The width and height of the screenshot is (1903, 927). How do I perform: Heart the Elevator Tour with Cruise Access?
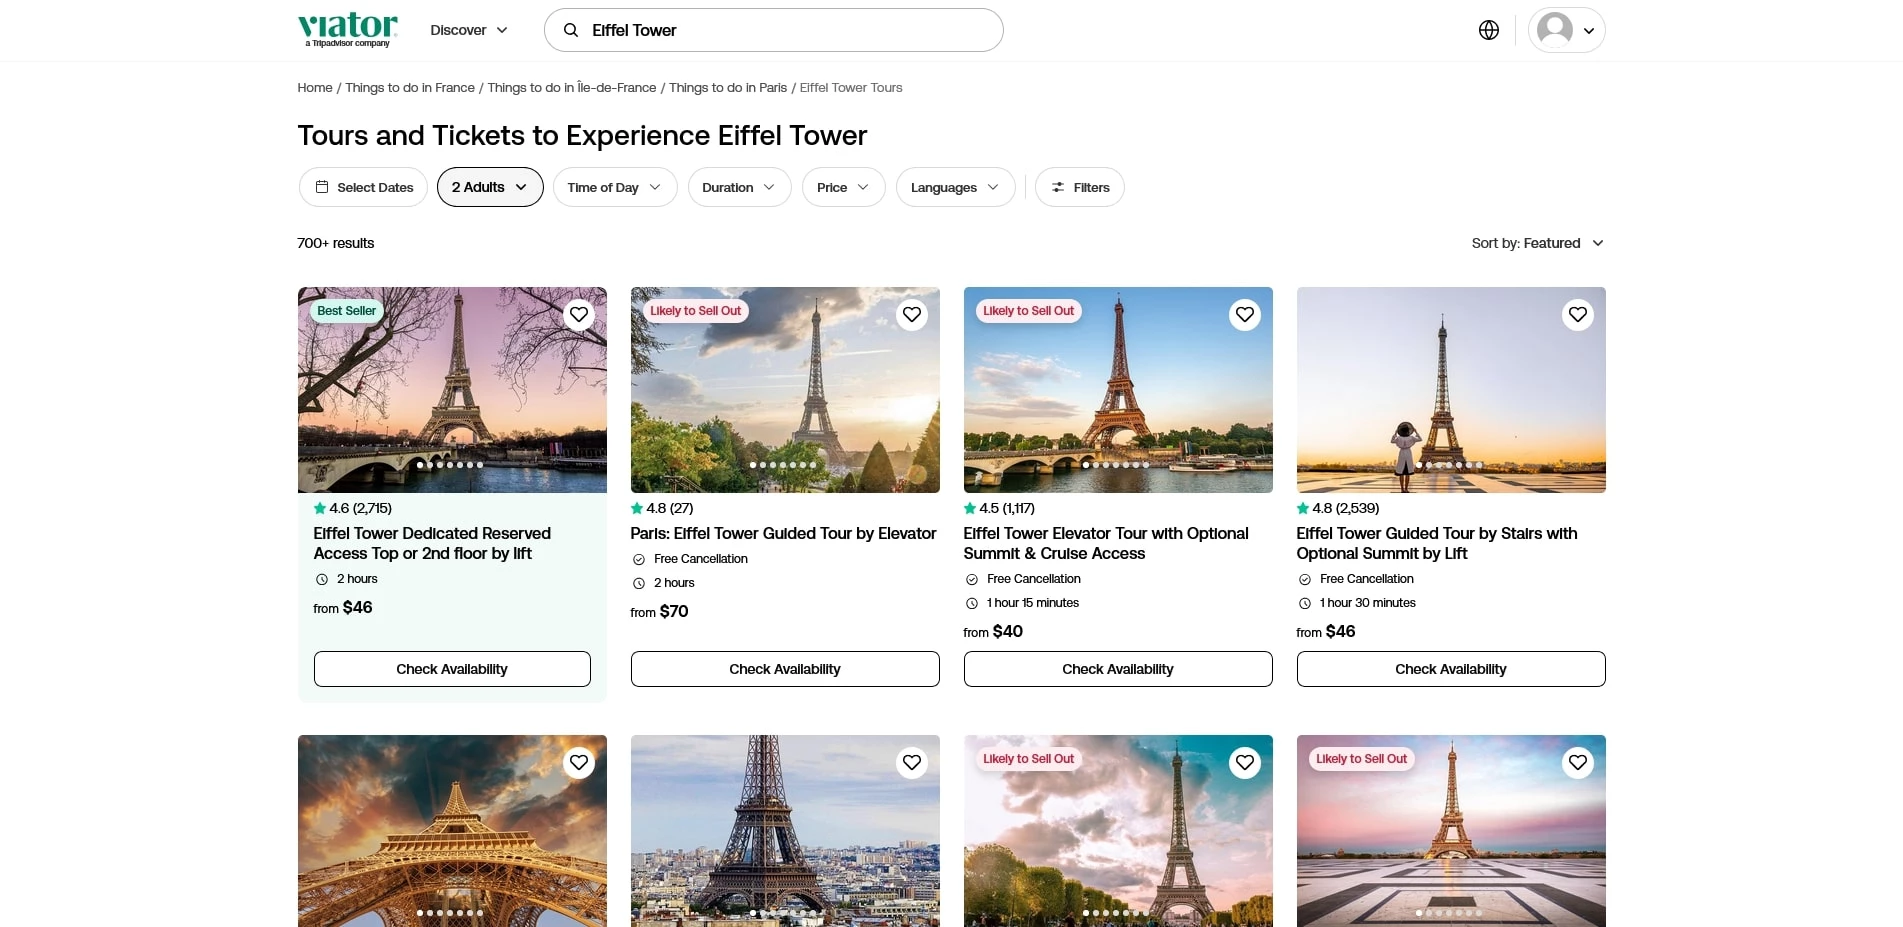[1244, 315]
